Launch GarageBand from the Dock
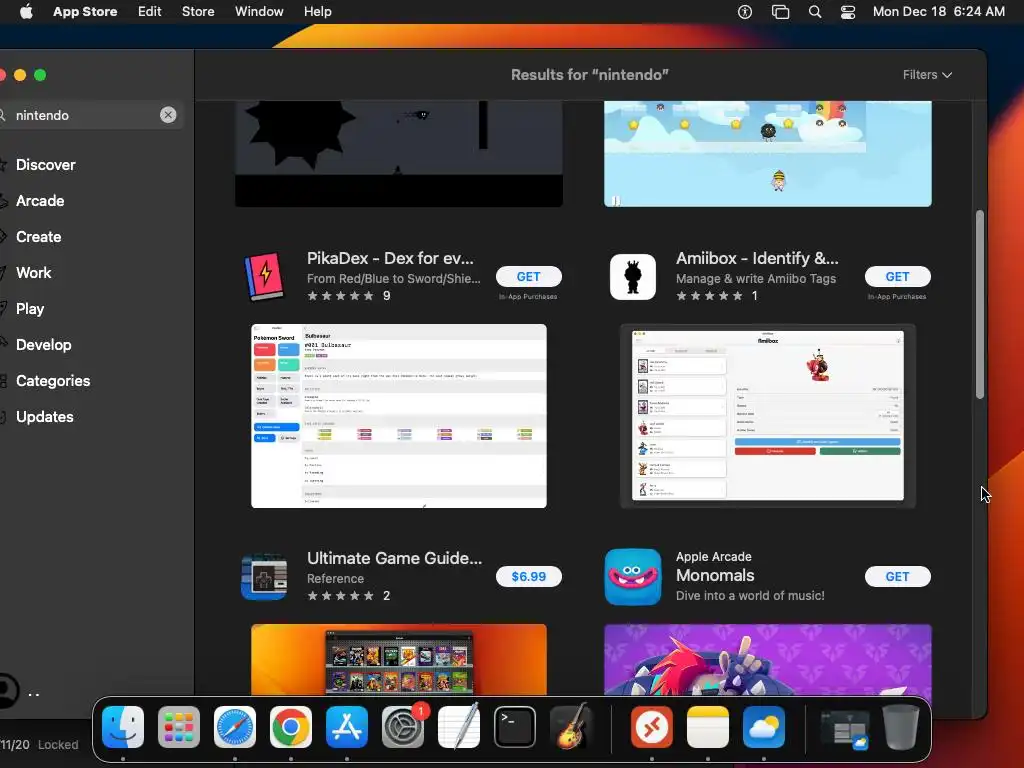Viewport: 1024px width, 768px height. coord(571,727)
